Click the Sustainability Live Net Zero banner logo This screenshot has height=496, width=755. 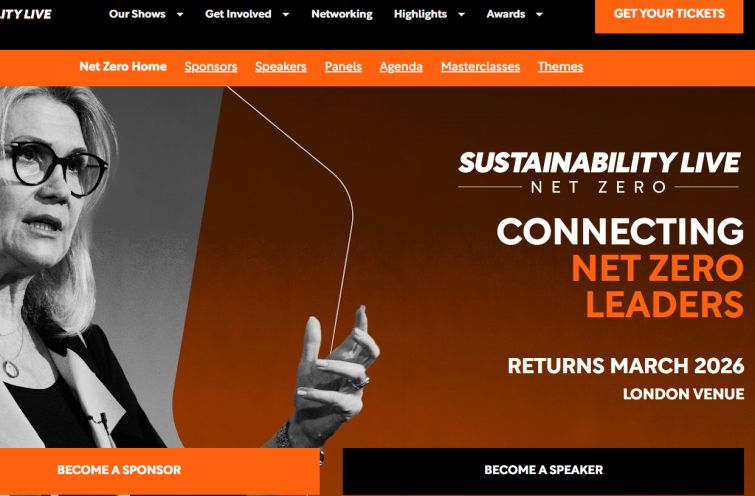click(x=599, y=172)
